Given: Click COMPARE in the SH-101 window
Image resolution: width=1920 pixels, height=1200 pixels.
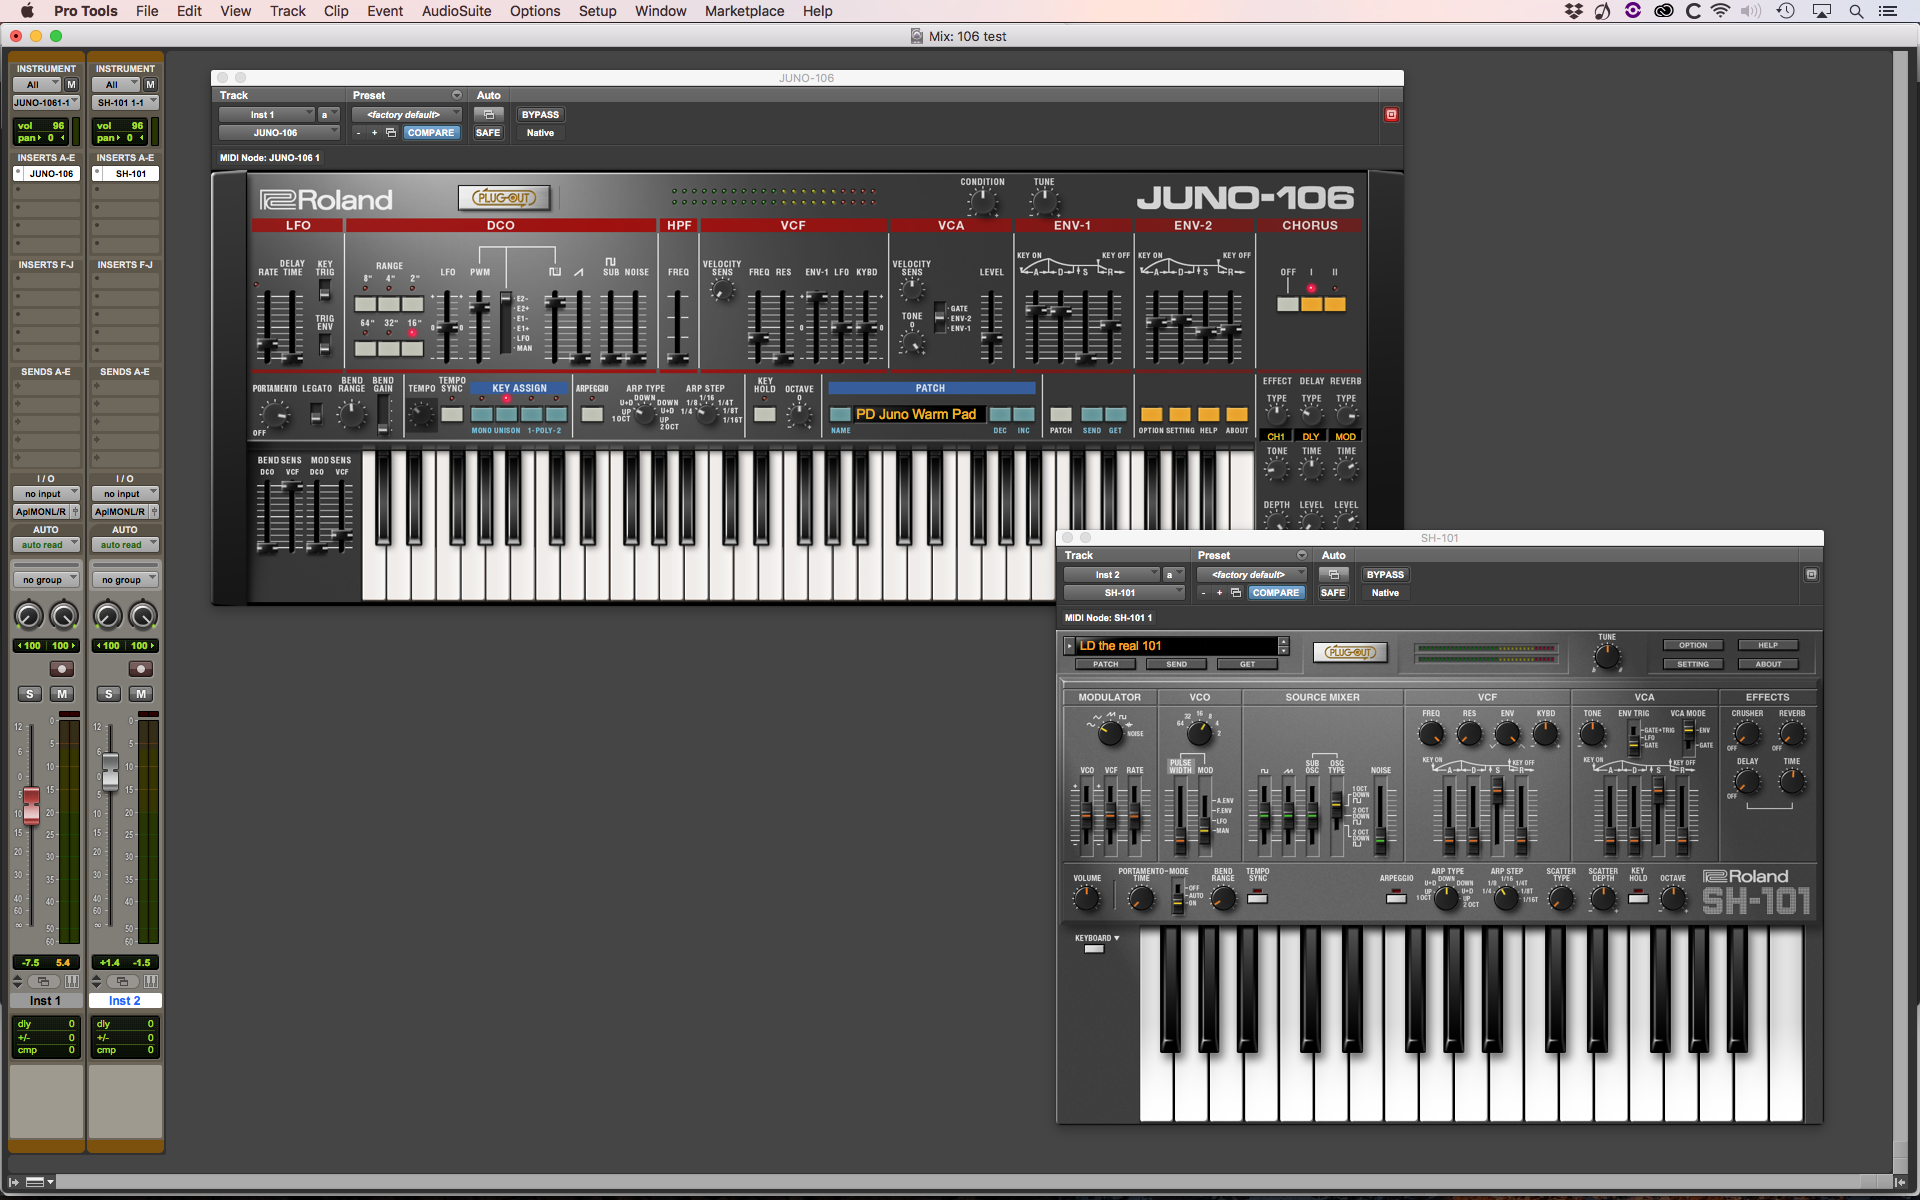Looking at the screenshot, I should click(1276, 593).
